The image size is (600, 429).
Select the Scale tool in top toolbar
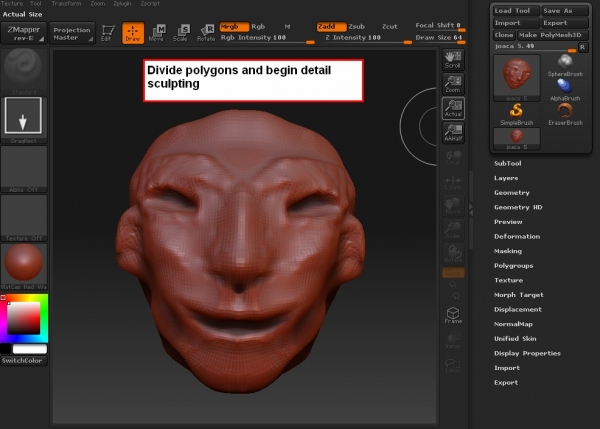pos(181,33)
